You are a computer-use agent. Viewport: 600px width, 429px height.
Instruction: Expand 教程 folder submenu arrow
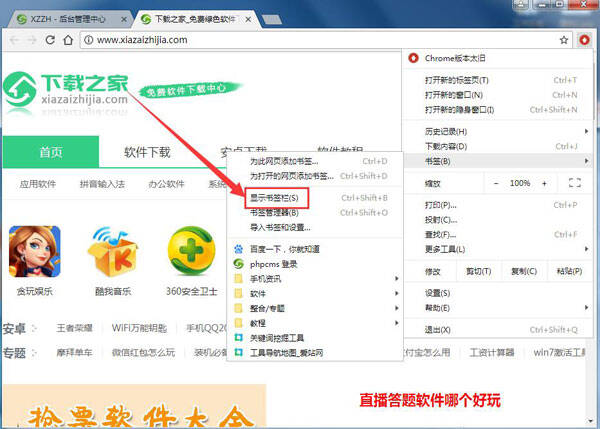396,323
